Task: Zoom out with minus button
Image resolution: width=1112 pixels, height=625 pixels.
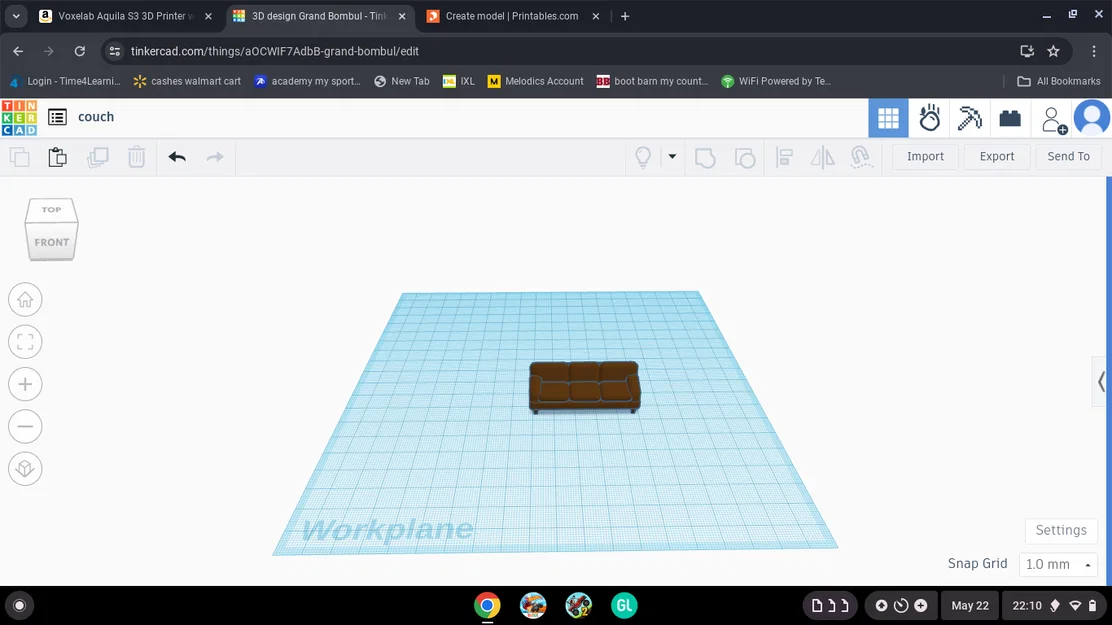Action: pos(25,426)
